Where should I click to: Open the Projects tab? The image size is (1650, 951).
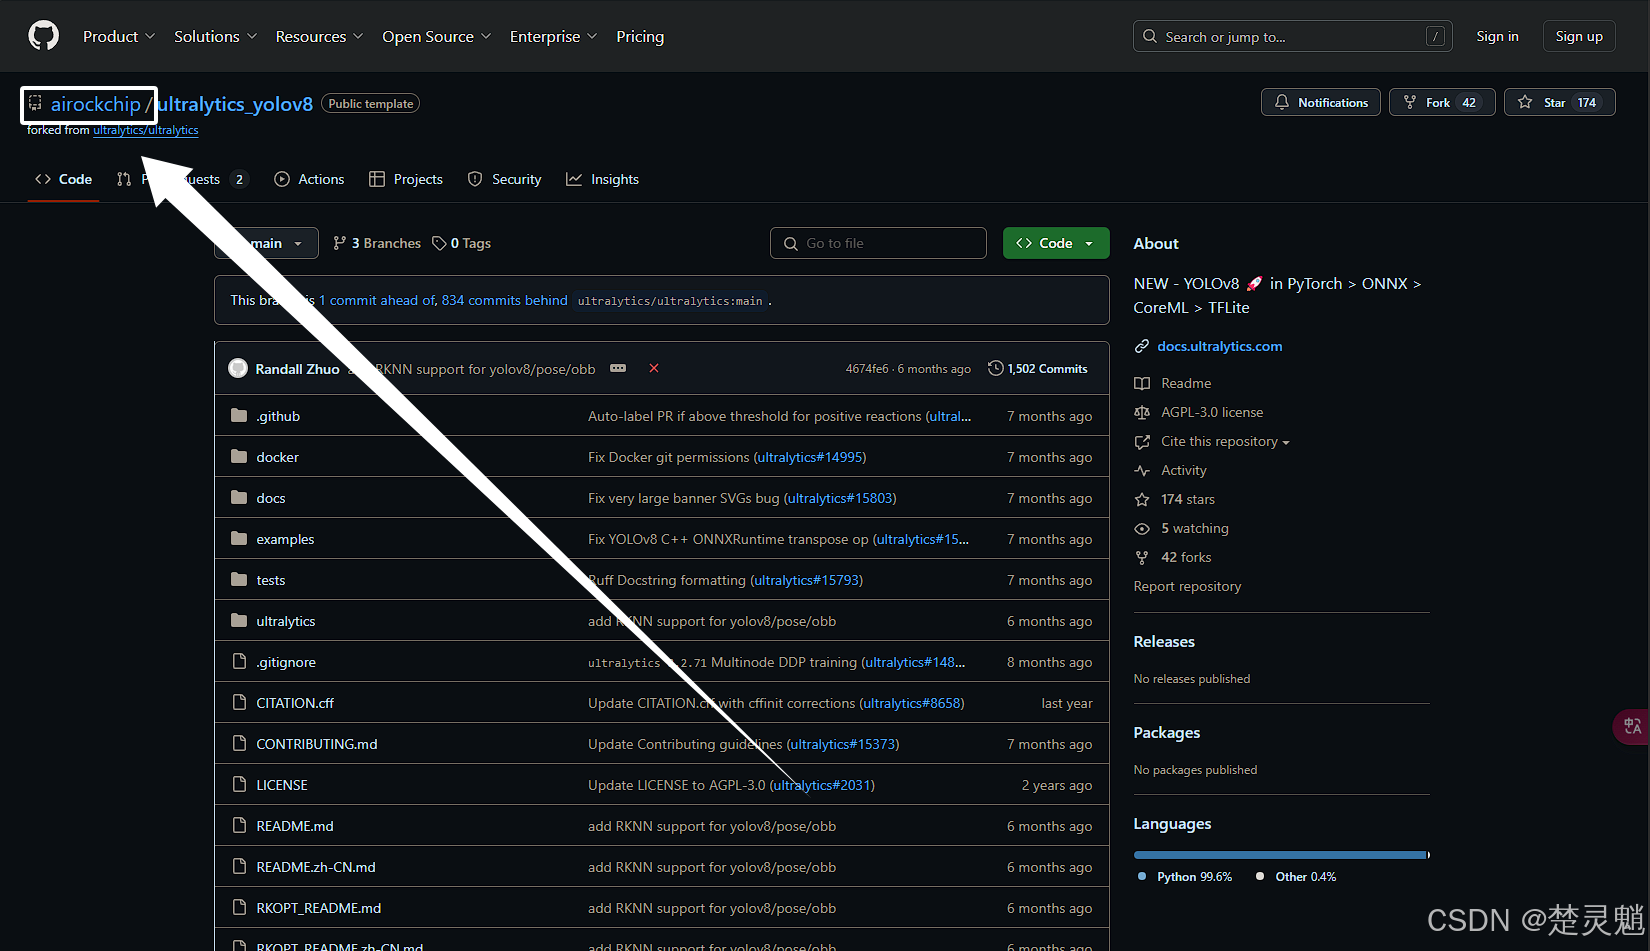(x=406, y=179)
